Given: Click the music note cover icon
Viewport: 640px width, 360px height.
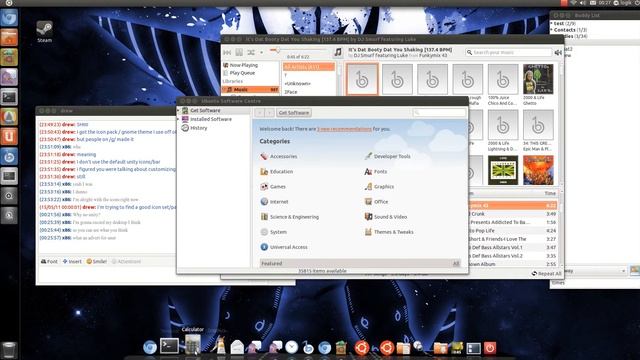Looking at the screenshot, I should (338, 52).
